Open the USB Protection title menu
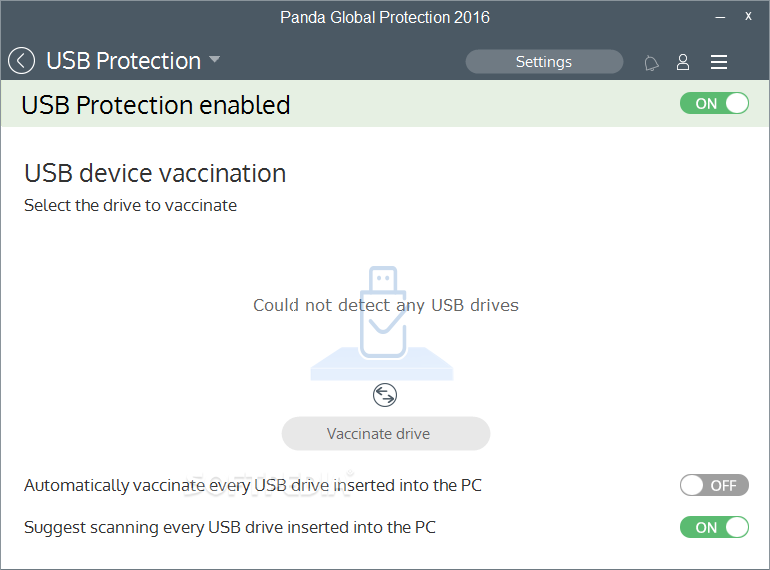 point(123,61)
